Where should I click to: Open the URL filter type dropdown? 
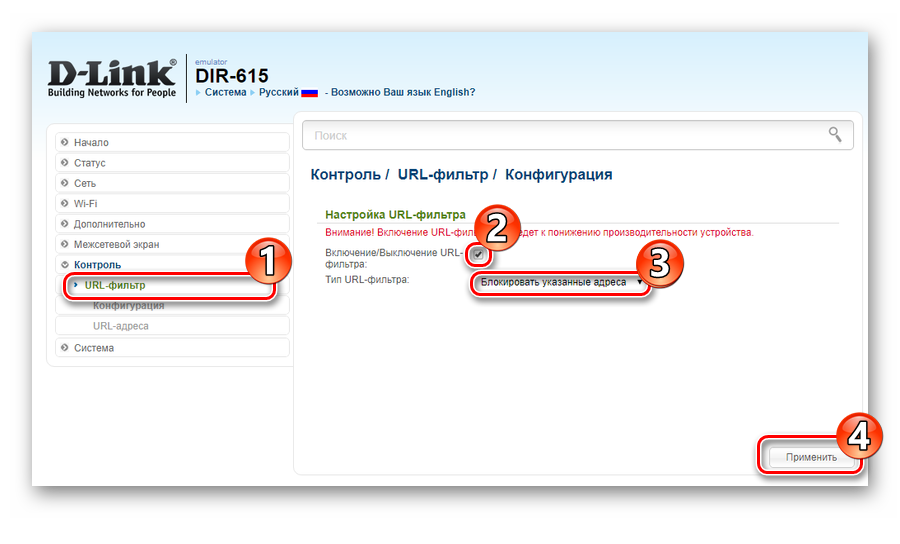click(x=560, y=282)
